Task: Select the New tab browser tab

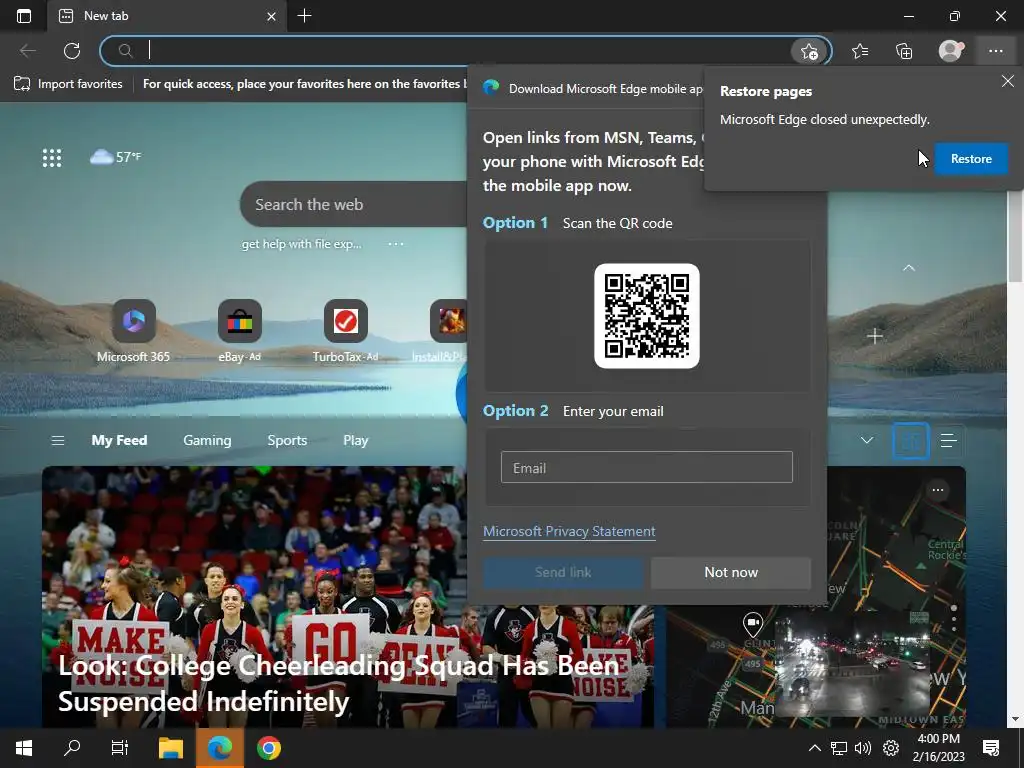Action: click(x=167, y=16)
